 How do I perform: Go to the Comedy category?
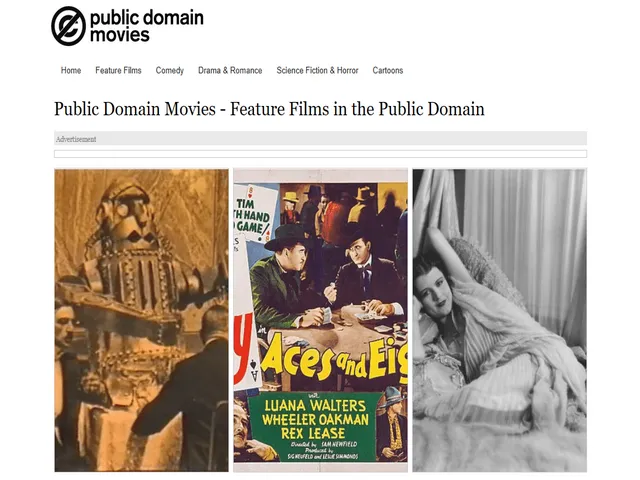[170, 70]
